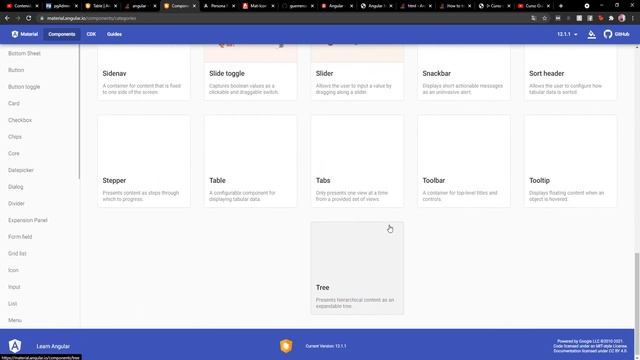The image size is (640, 360).
Task: Open the Slider component card
Action: pos(357,73)
